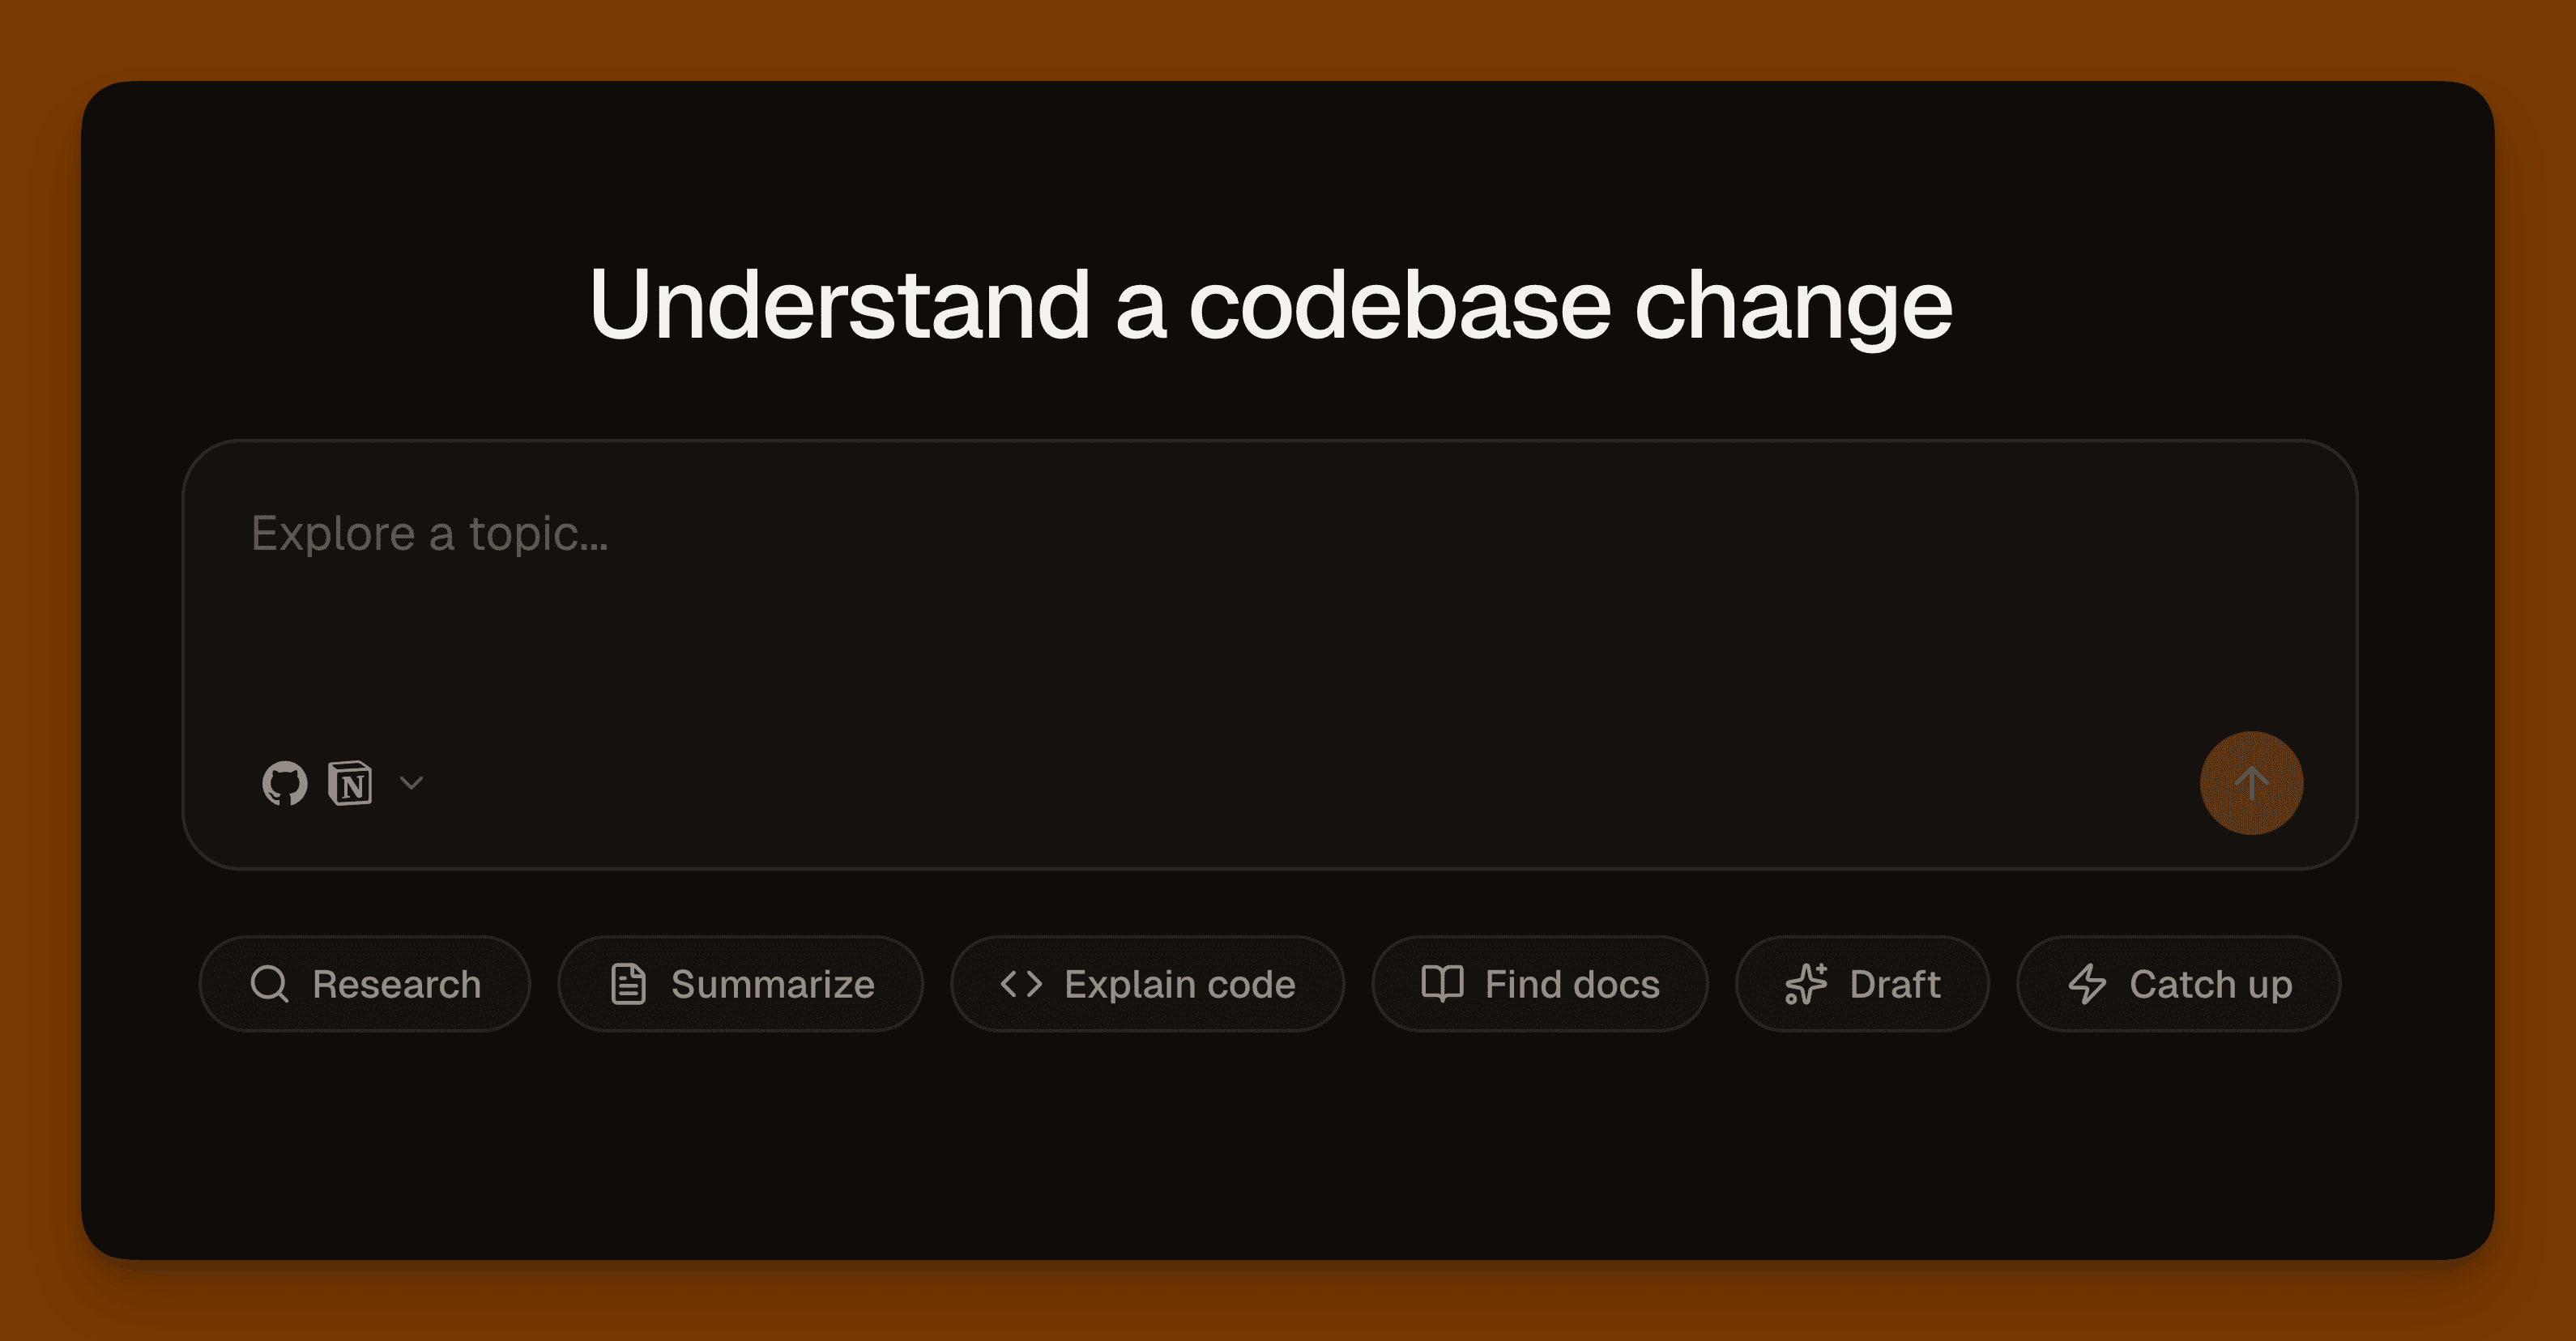Click the lightning bolt icon on Catch up
Image resolution: width=2576 pixels, height=1341 pixels.
click(2088, 983)
